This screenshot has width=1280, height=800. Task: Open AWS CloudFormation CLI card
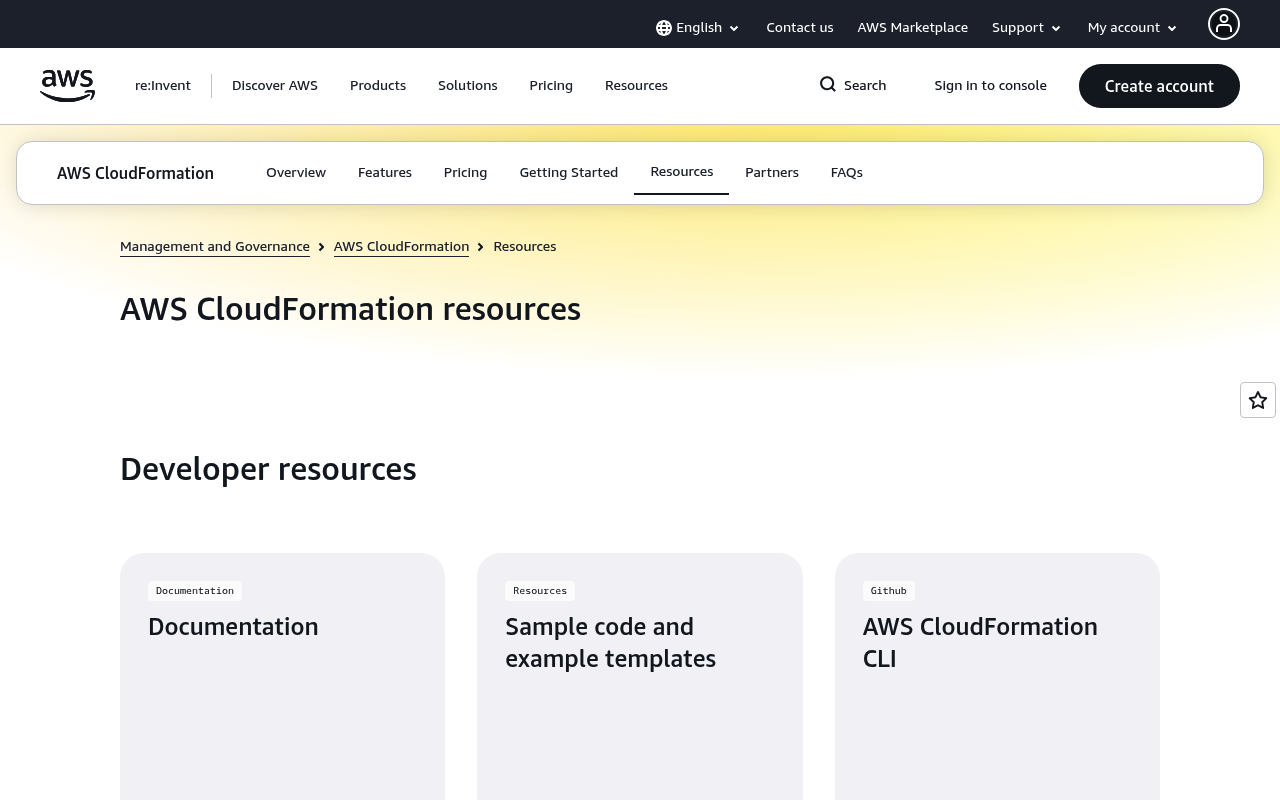pos(997,676)
